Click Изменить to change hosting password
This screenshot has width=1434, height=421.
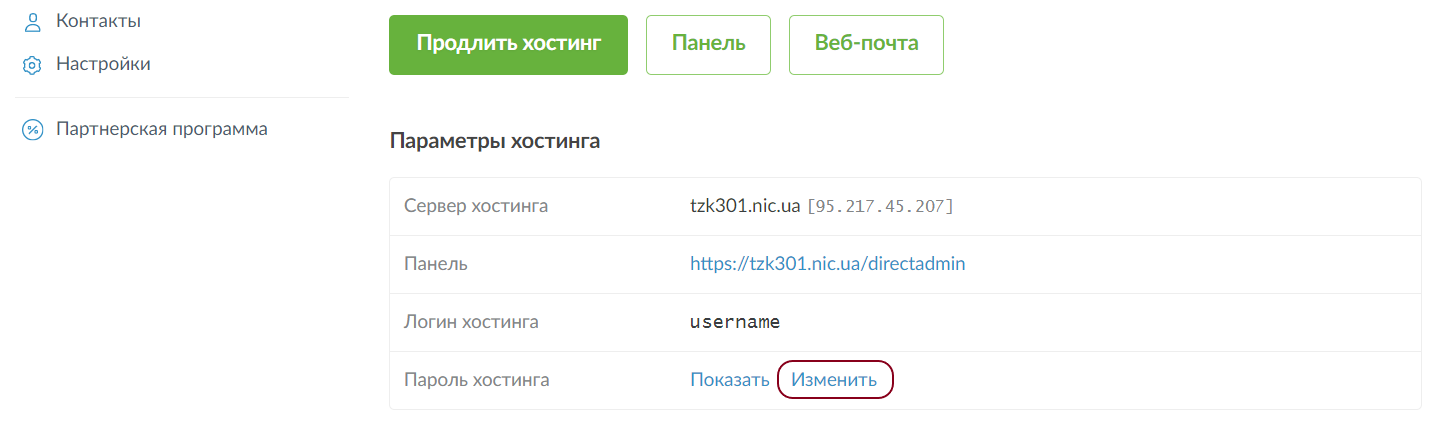point(834,380)
